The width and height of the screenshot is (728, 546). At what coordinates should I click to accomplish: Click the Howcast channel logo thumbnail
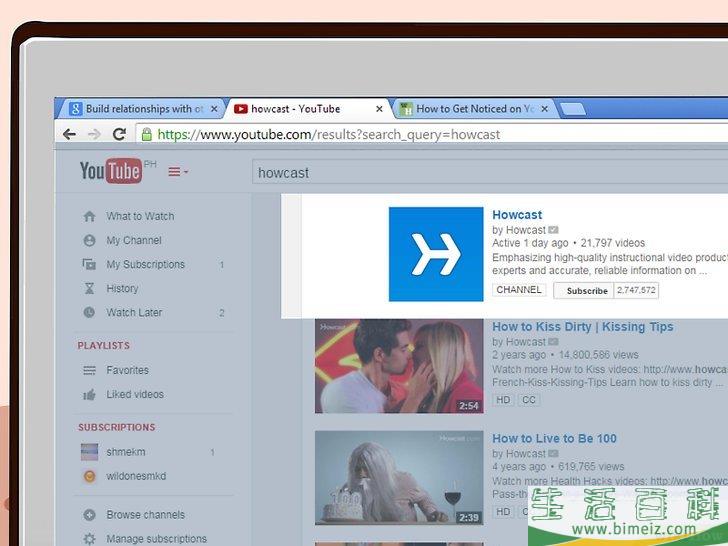tap(436, 254)
